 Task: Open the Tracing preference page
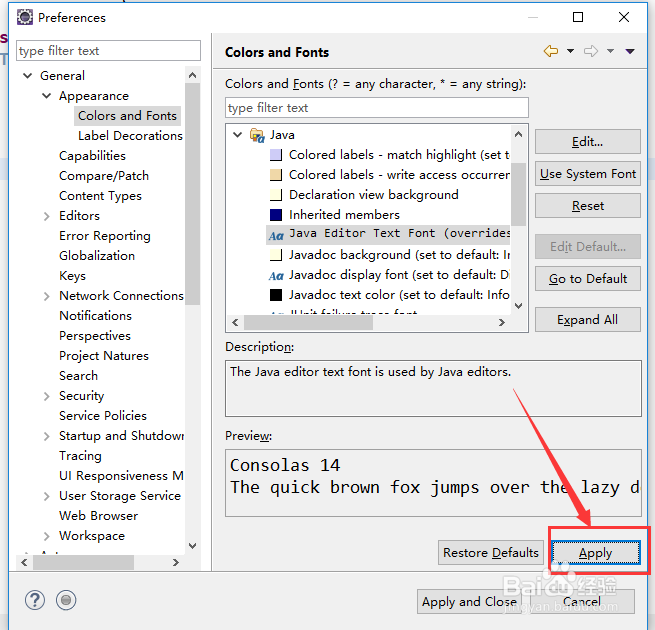coord(80,456)
